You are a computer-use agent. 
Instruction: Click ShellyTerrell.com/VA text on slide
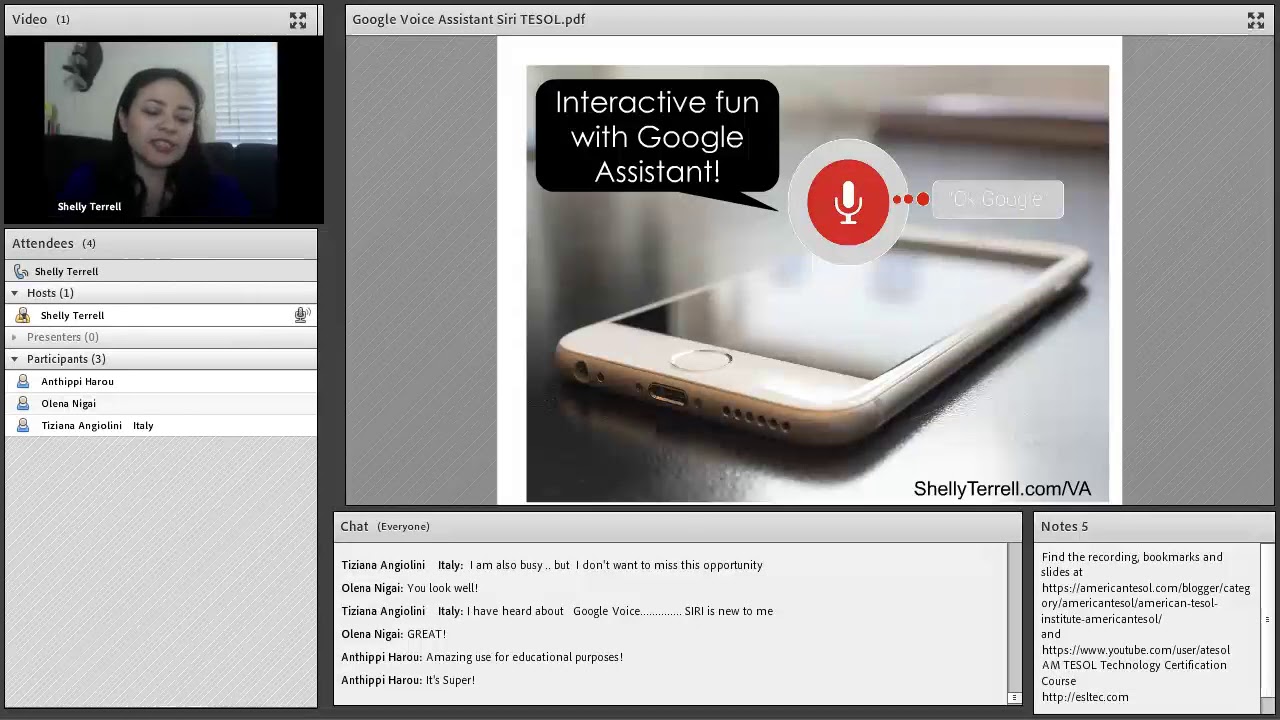1002,488
